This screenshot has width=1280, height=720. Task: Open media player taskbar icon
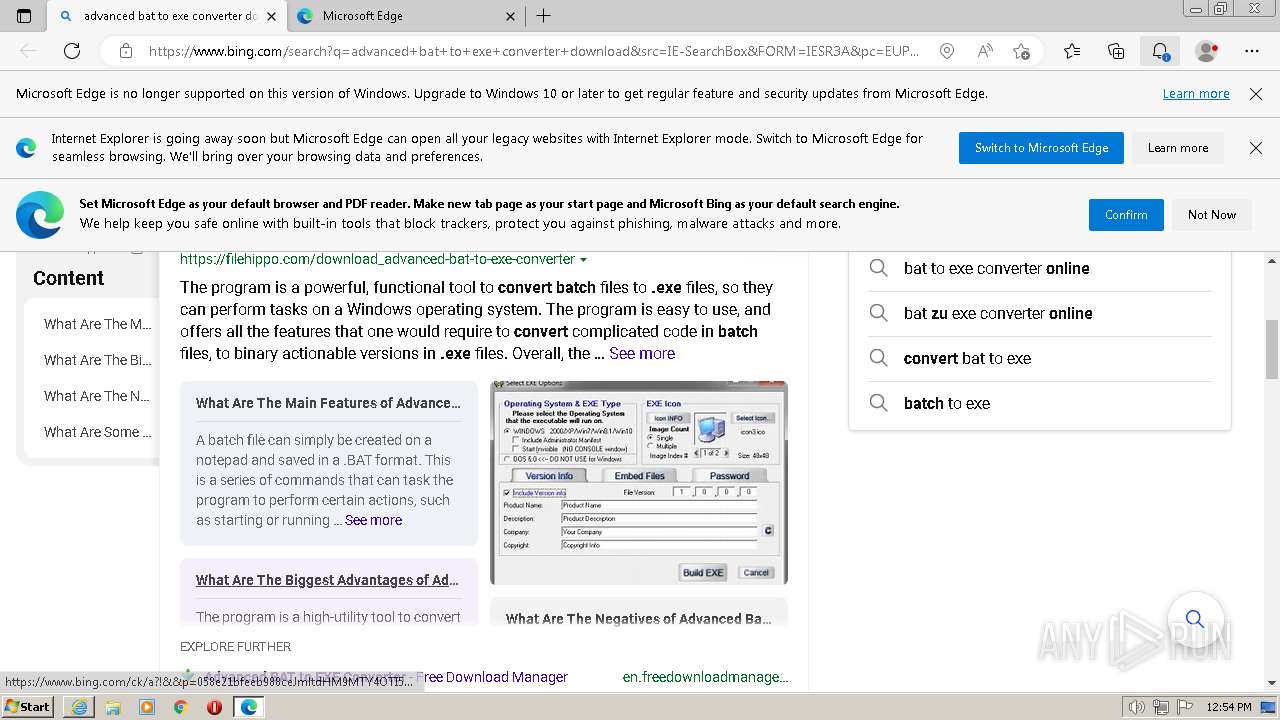147,707
